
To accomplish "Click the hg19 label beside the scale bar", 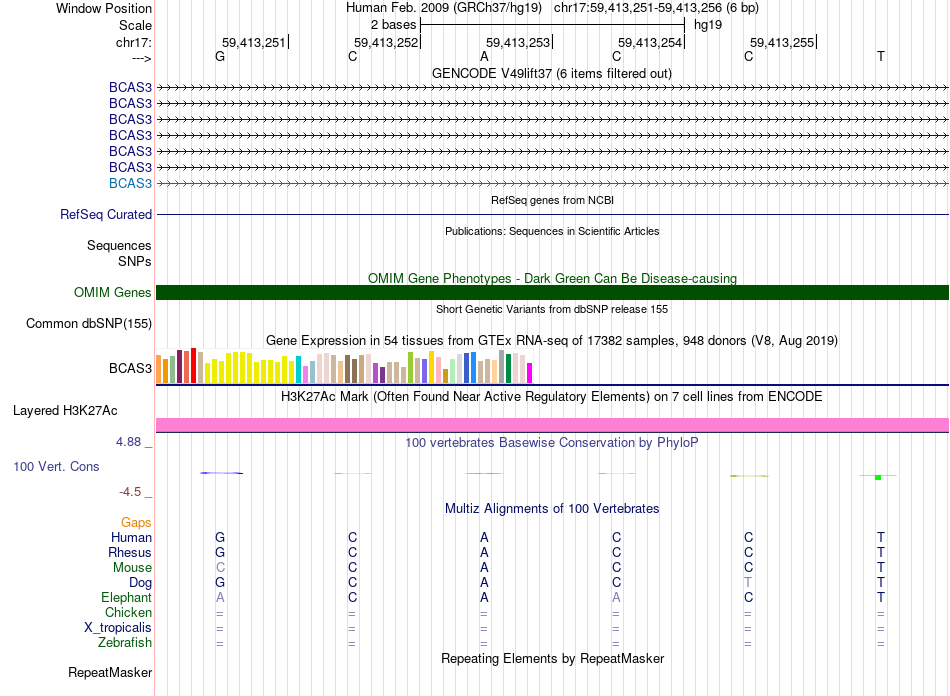I will (708, 25).
